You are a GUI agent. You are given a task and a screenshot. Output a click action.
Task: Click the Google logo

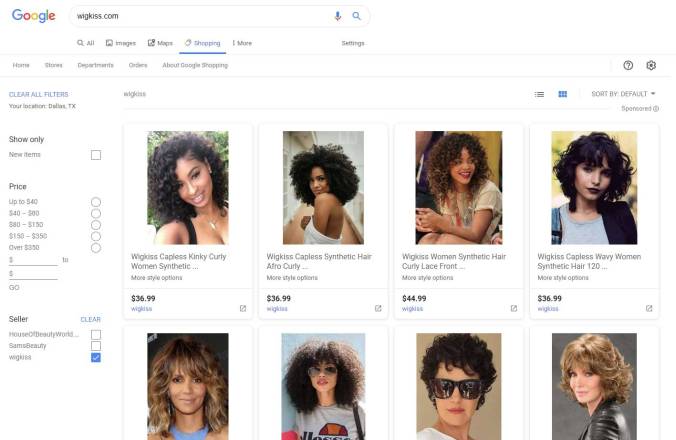pyautogui.click(x=34, y=16)
